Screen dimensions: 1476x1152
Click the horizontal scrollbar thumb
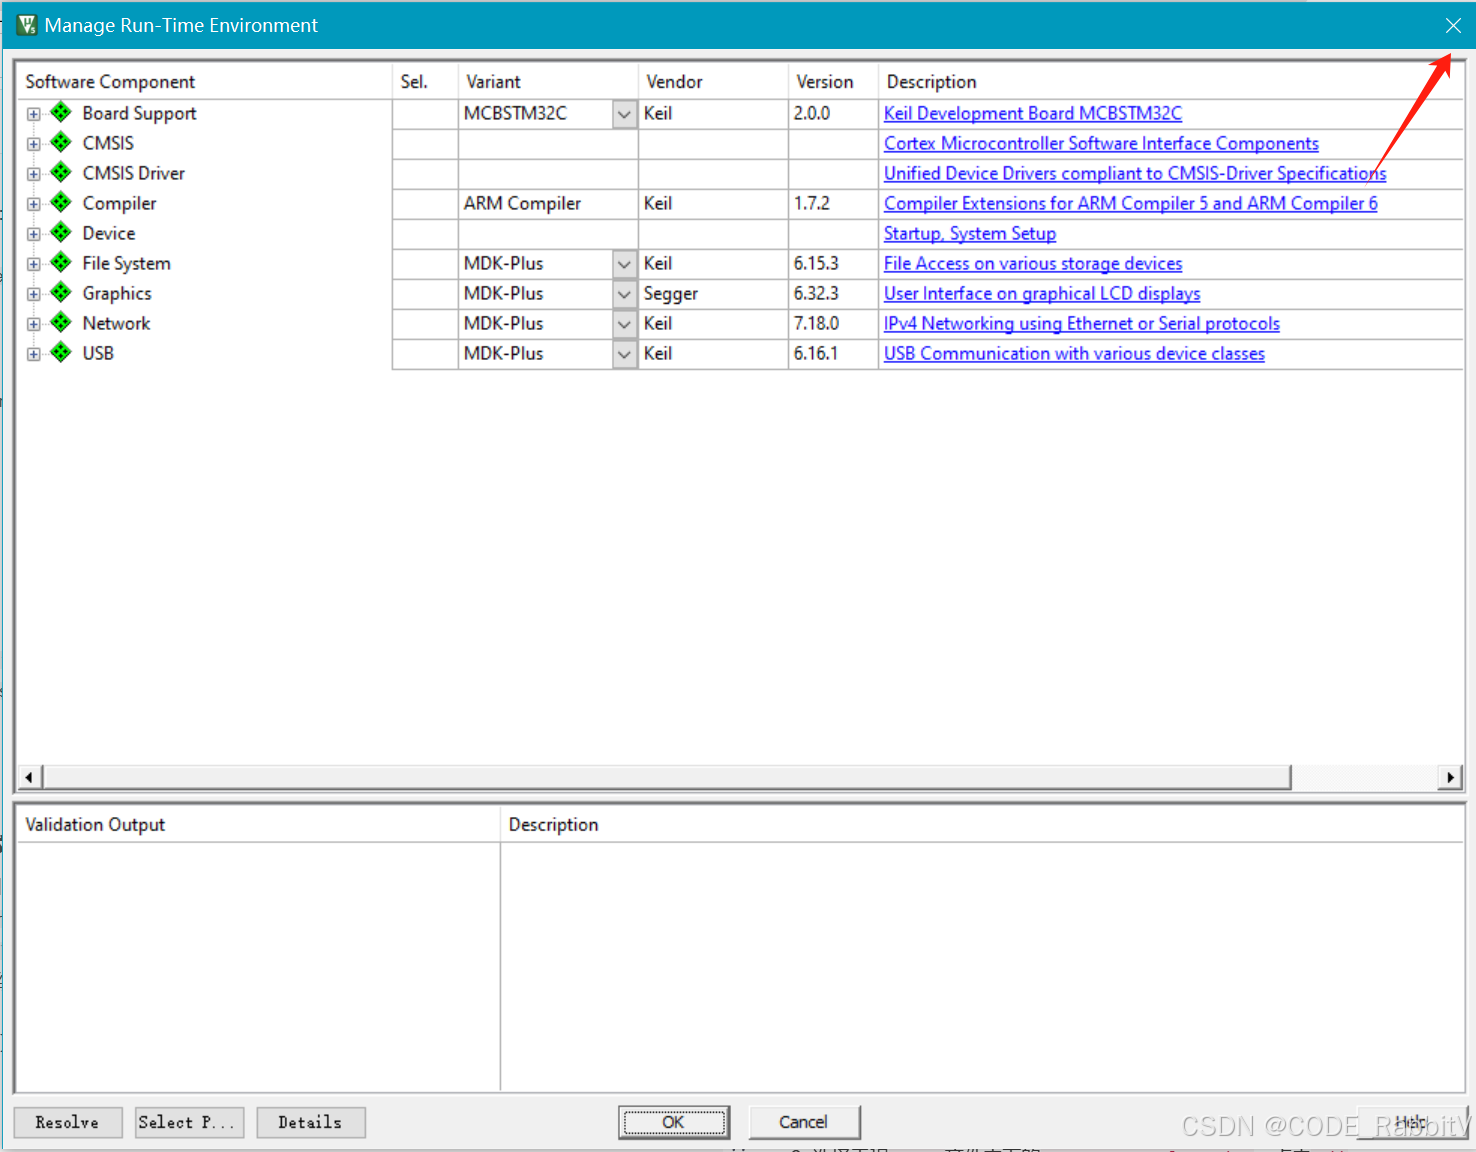point(667,777)
